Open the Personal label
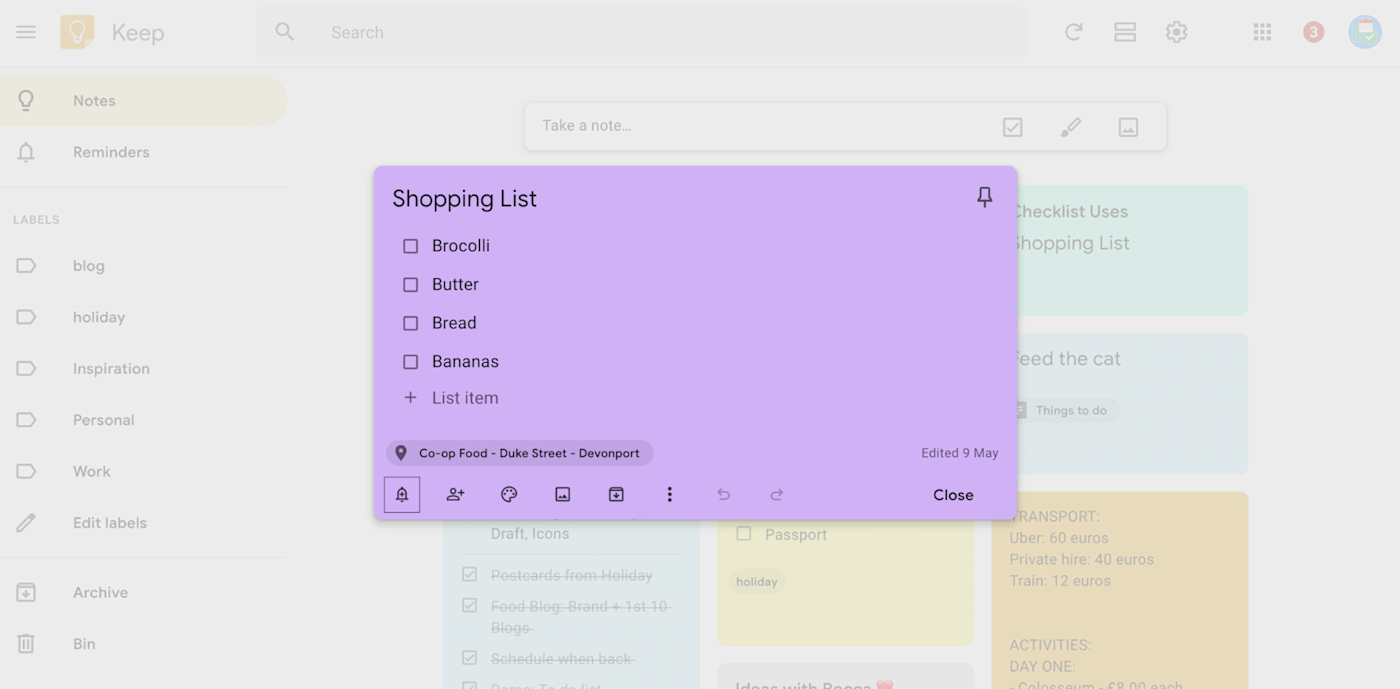The image size is (1400, 689). tap(143, 420)
